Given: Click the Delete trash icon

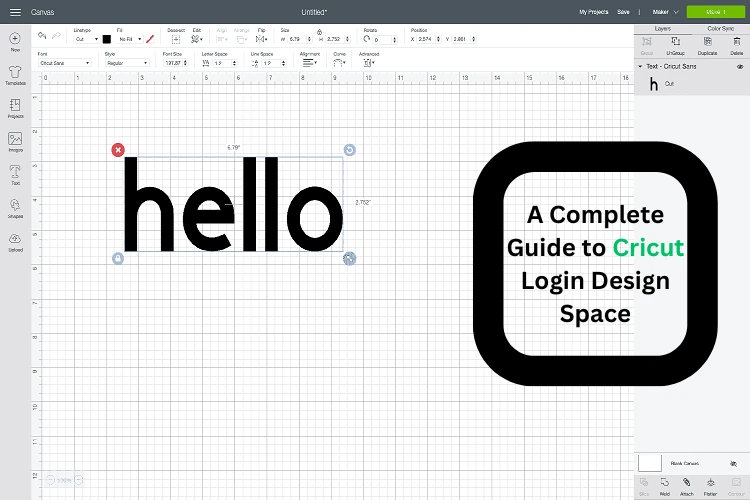Looking at the screenshot, I should [737, 42].
